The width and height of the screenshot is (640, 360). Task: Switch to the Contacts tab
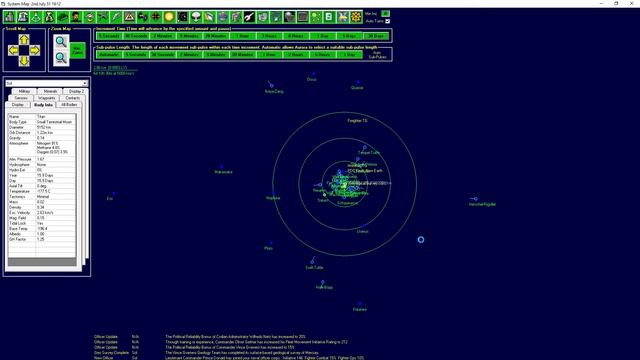(73, 98)
